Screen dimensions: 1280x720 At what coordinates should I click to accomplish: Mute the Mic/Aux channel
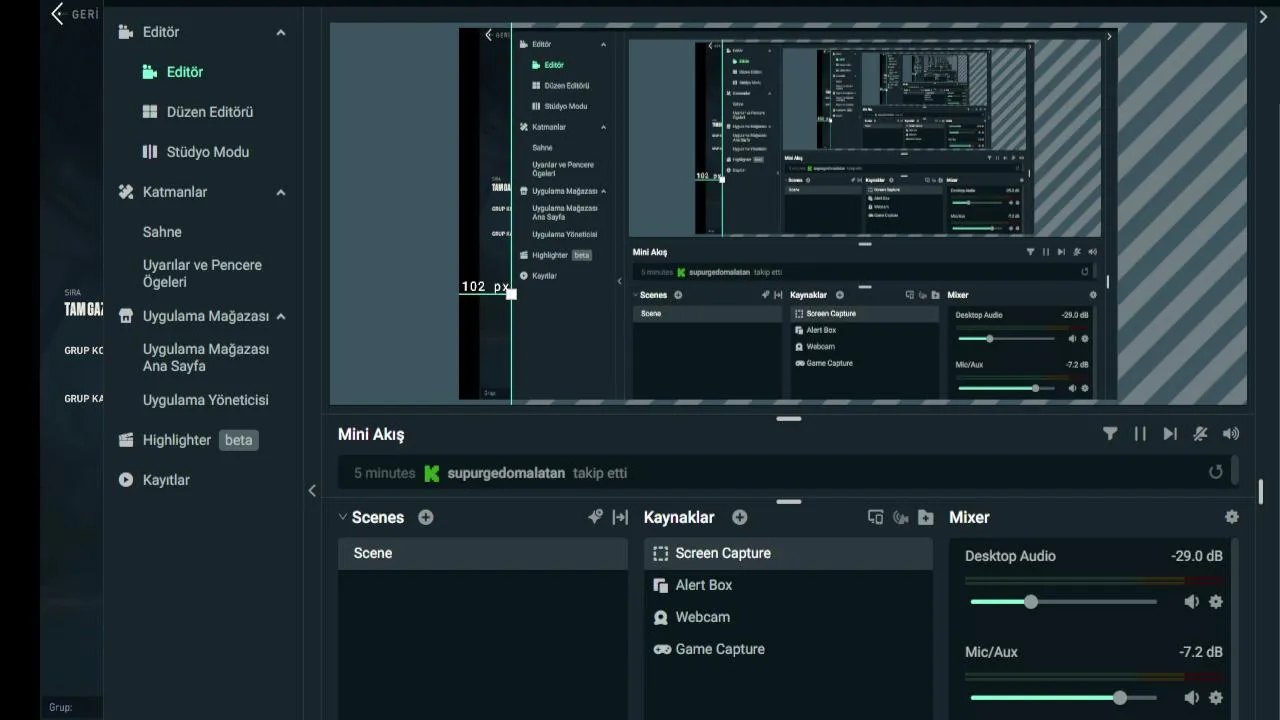(x=1192, y=698)
